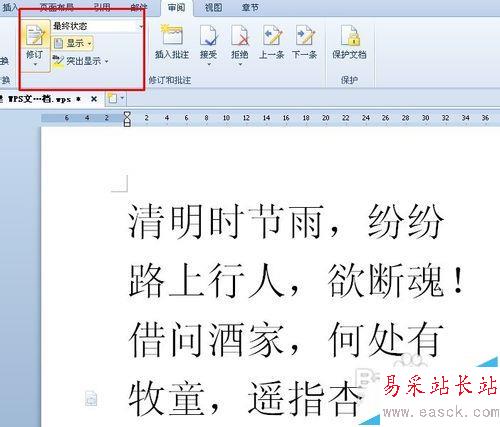Close the WPS document tab
The width and height of the screenshot is (500, 427).
pyautogui.click(x=94, y=99)
